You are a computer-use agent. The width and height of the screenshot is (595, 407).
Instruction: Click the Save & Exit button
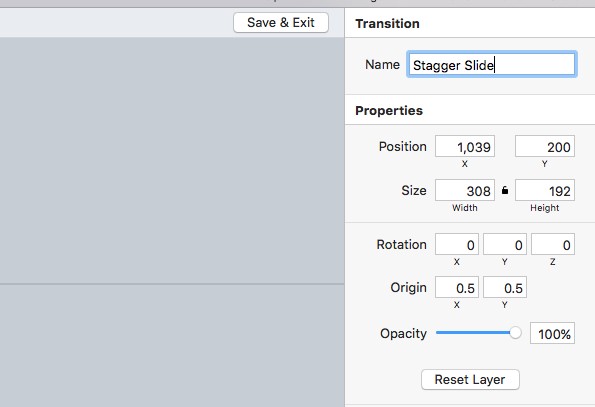(x=281, y=22)
